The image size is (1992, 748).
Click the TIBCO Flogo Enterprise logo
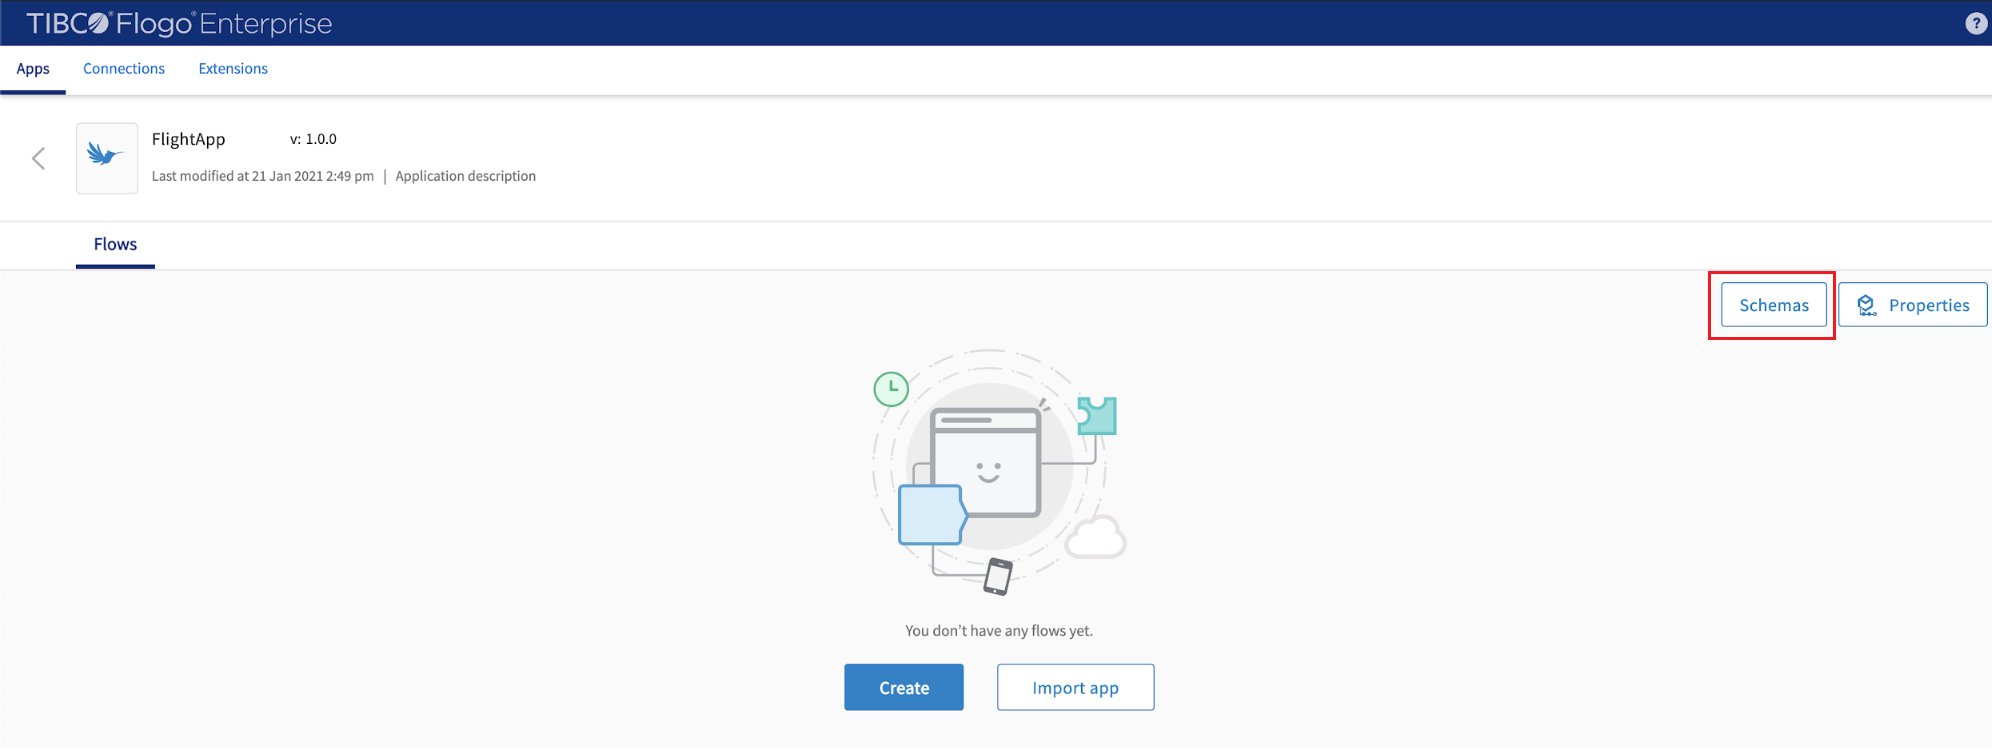click(179, 23)
